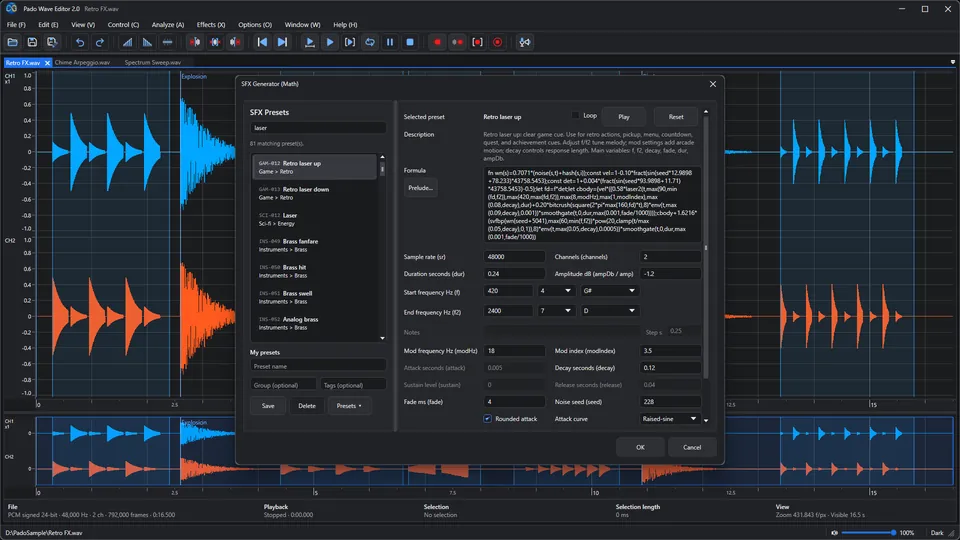The image size is (960, 540).
Task: Click the underlined Play icon
Action: point(310,42)
